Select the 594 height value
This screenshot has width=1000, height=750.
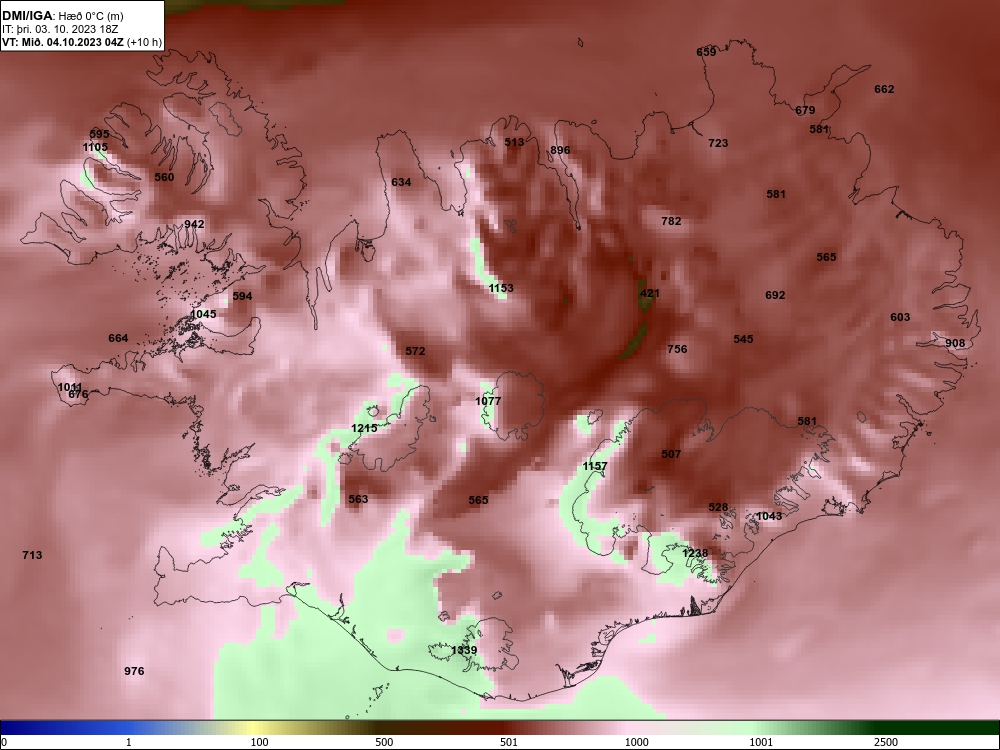pyautogui.click(x=242, y=297)
